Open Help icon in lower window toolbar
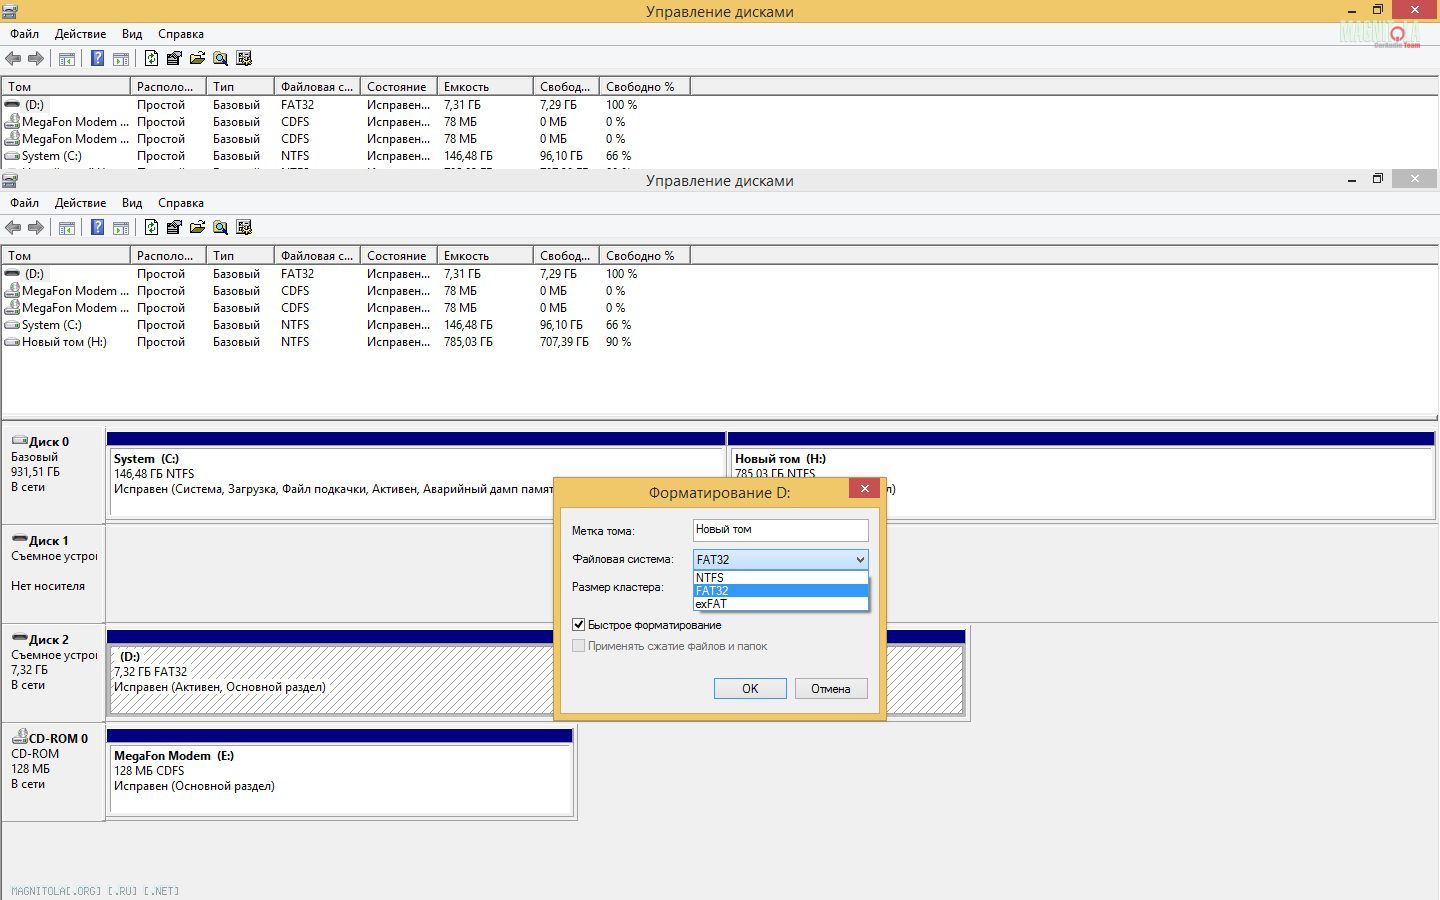 click(x=97, y=228)
